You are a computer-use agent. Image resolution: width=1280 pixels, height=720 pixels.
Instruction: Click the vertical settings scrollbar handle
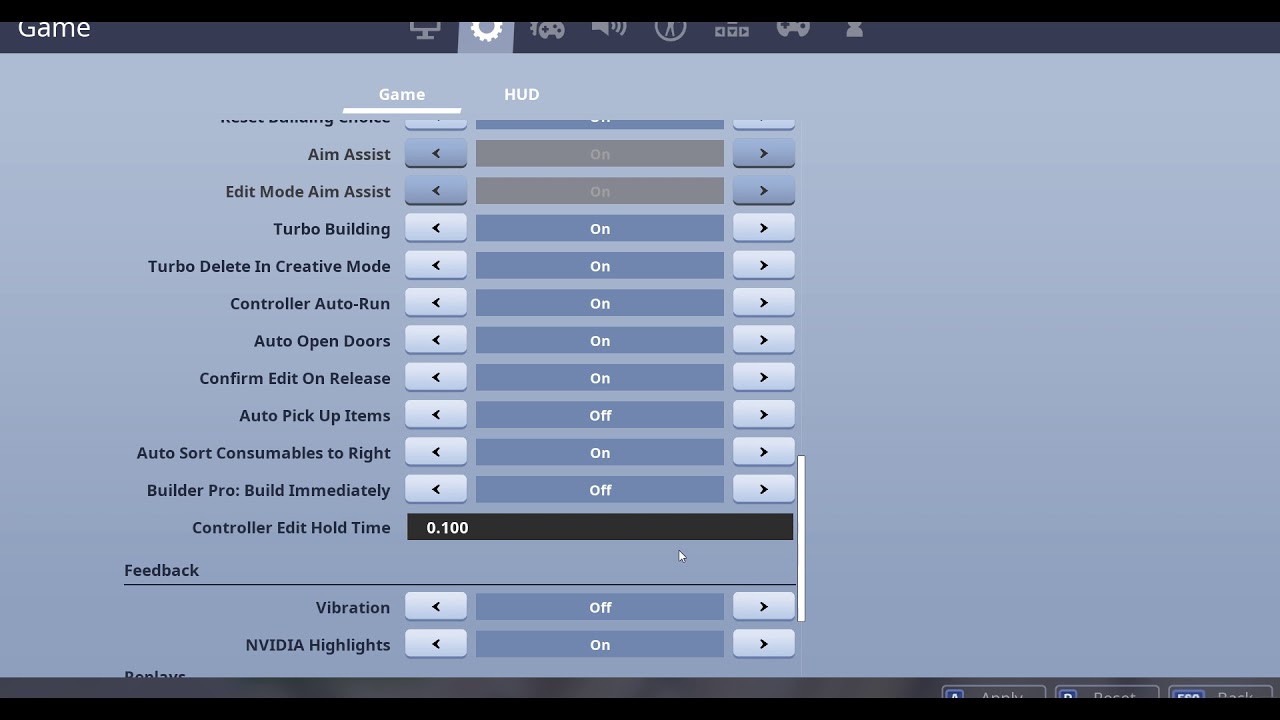[x=801, y=538]
